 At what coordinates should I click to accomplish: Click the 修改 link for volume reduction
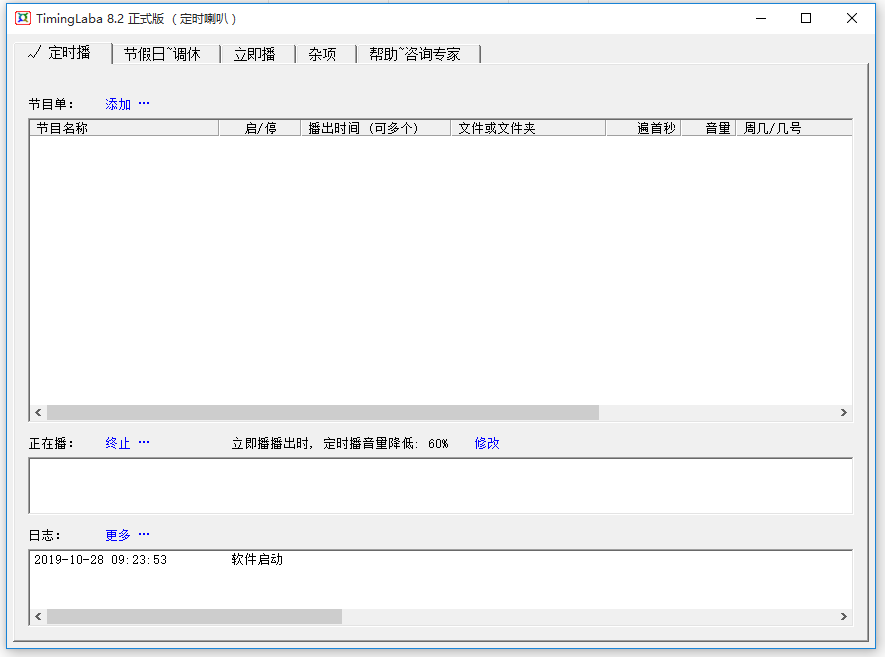point(487,443)
